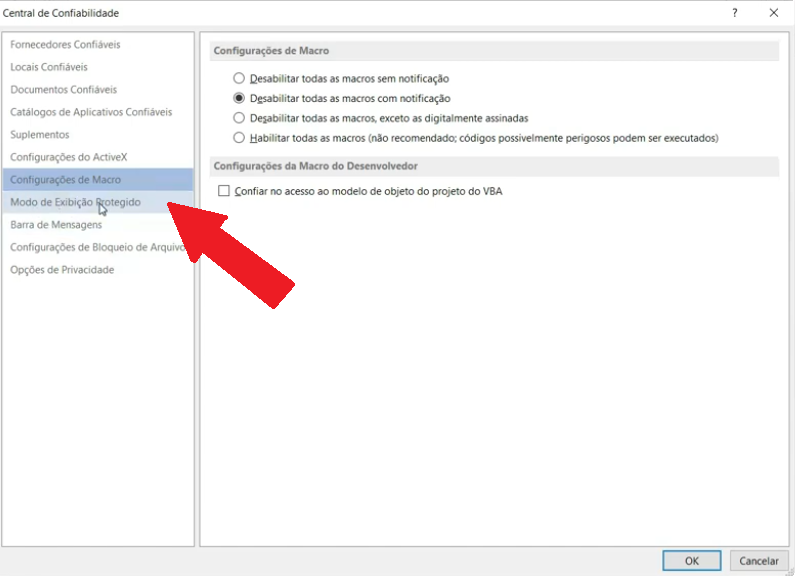Go to Documentos Confiáveis category
The height and width of the screenshot is (576, 795).
[63, 90]
